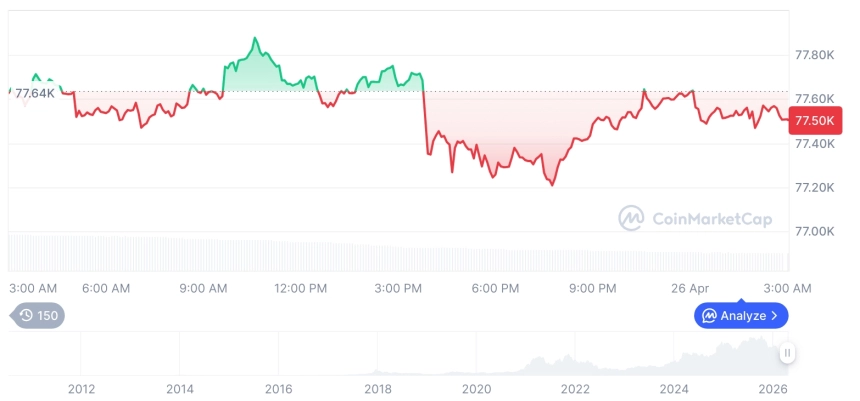Click the red 77.50K current price tag
Image resolution: width=860 pixels, height=401 pixels.
click(813, 121)
